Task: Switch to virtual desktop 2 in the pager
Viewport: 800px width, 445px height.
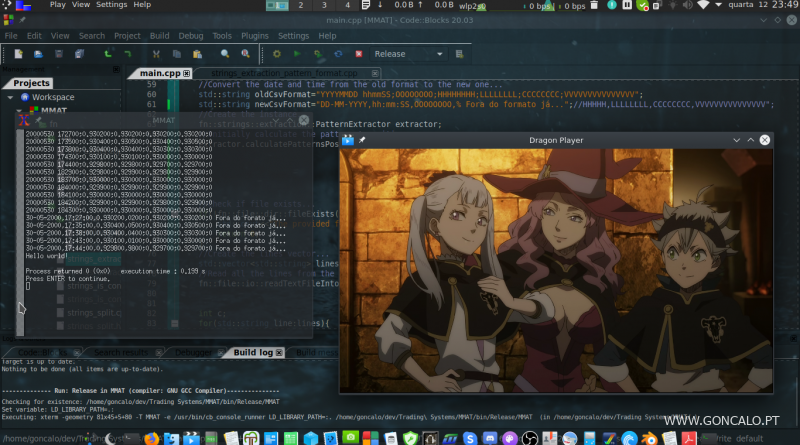Action: coord(301,5)
